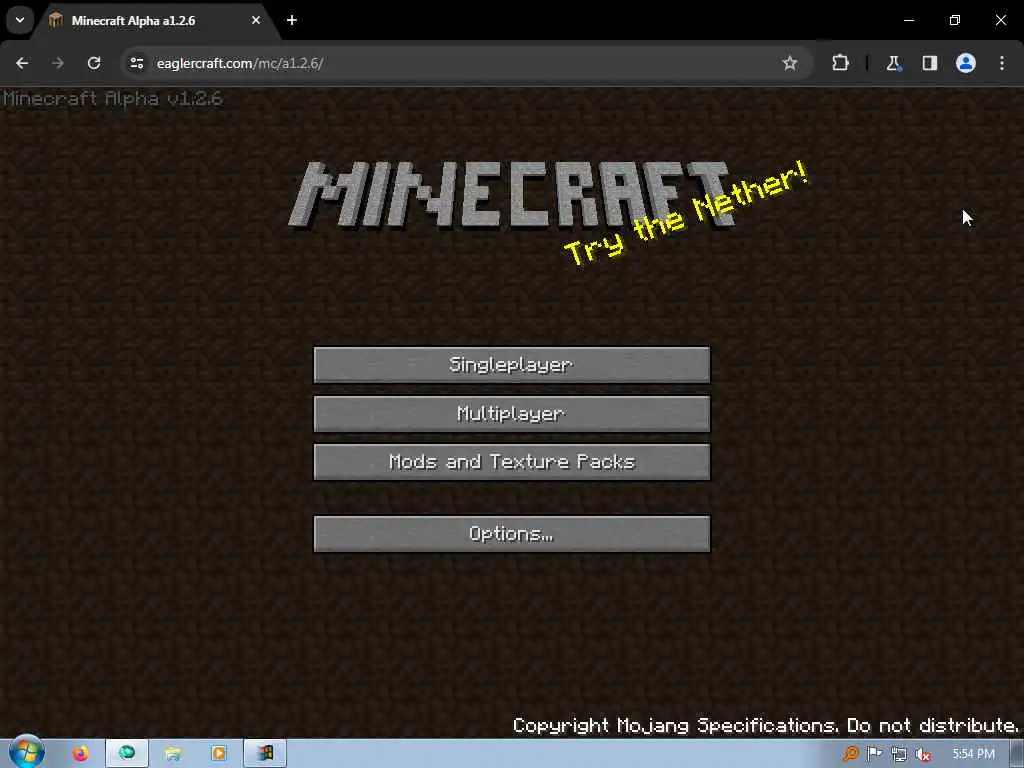Toggle the browser side panel
Viewport: 1024px width, 768px height.
click(930, 63)
